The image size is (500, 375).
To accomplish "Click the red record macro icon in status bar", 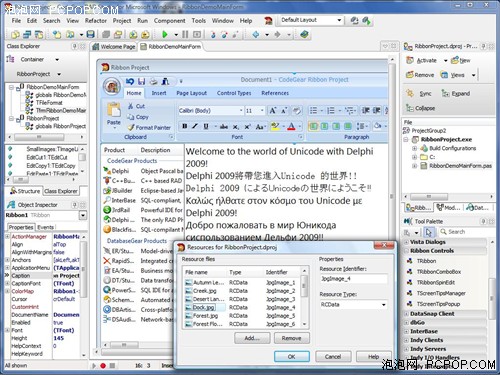I will [x=103, y=366].
